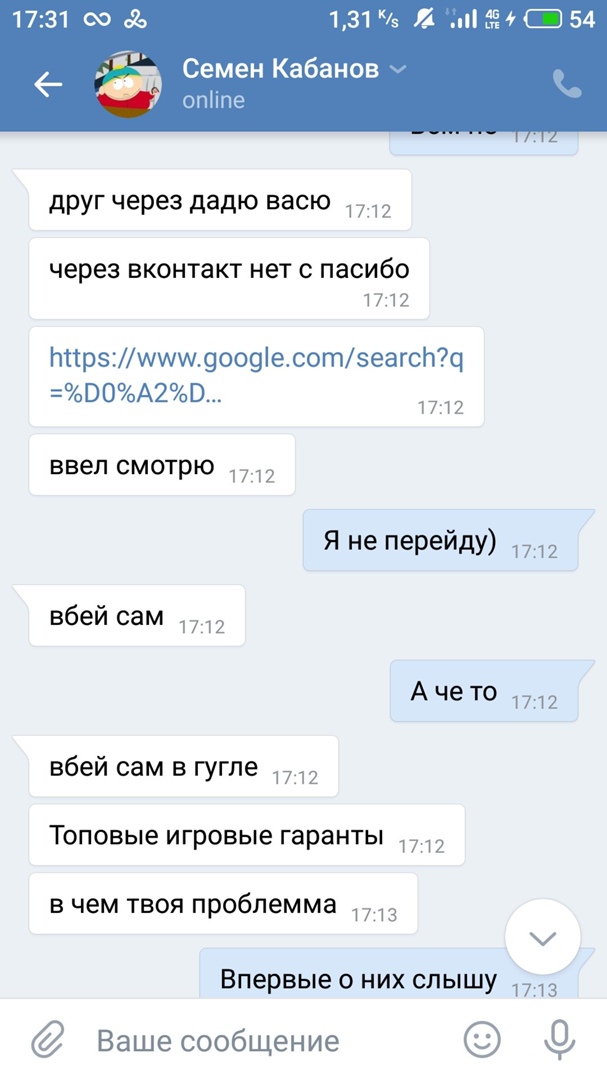This screenshot has height=1080, width=607.
Task: Tap the 'Ваше сообщение' text field
Action: pos(260,1040)
